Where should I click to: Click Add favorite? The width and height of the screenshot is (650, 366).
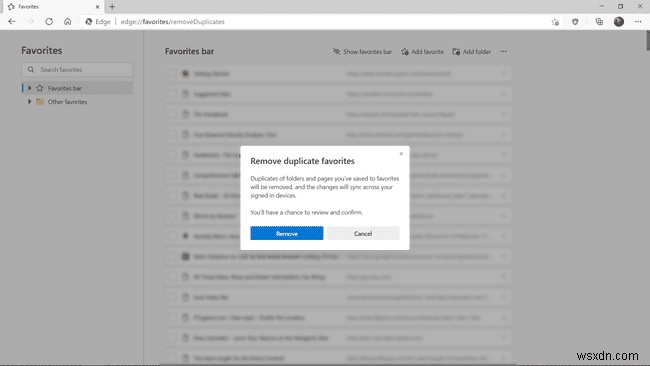coord(422,52)
